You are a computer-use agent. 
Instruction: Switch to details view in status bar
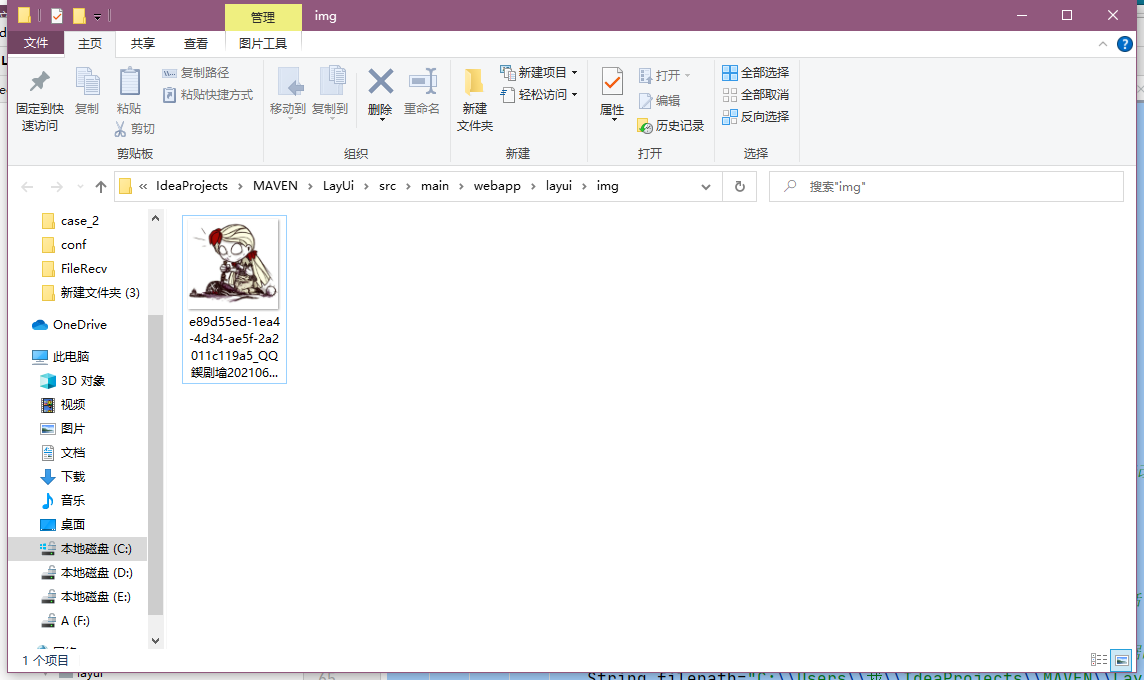click(x=1099, y=660)
